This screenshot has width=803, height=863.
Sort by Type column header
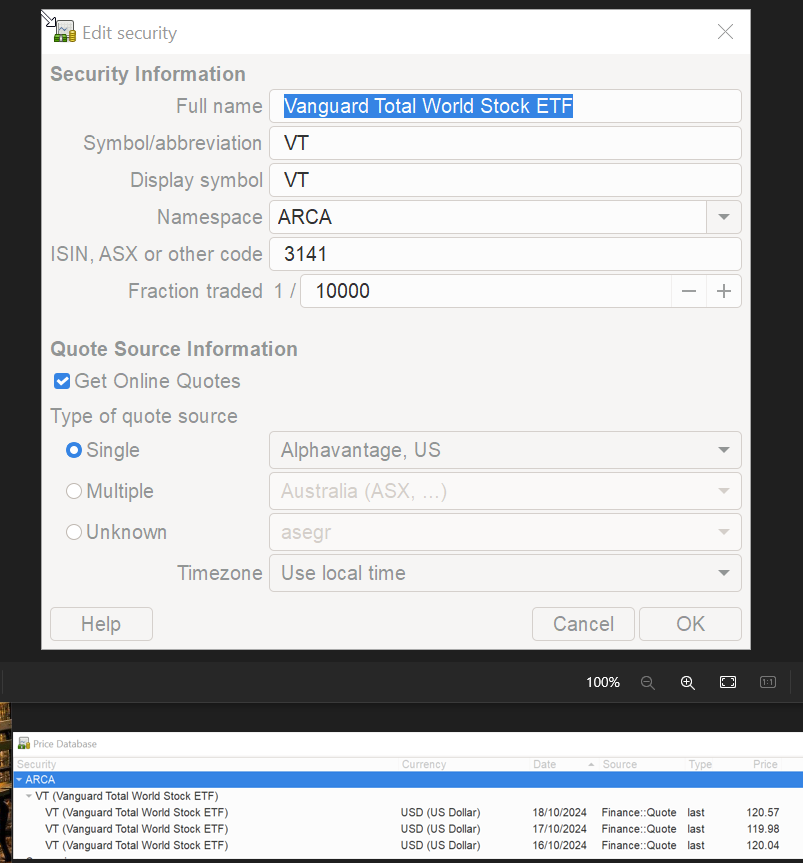click(707, 764)
